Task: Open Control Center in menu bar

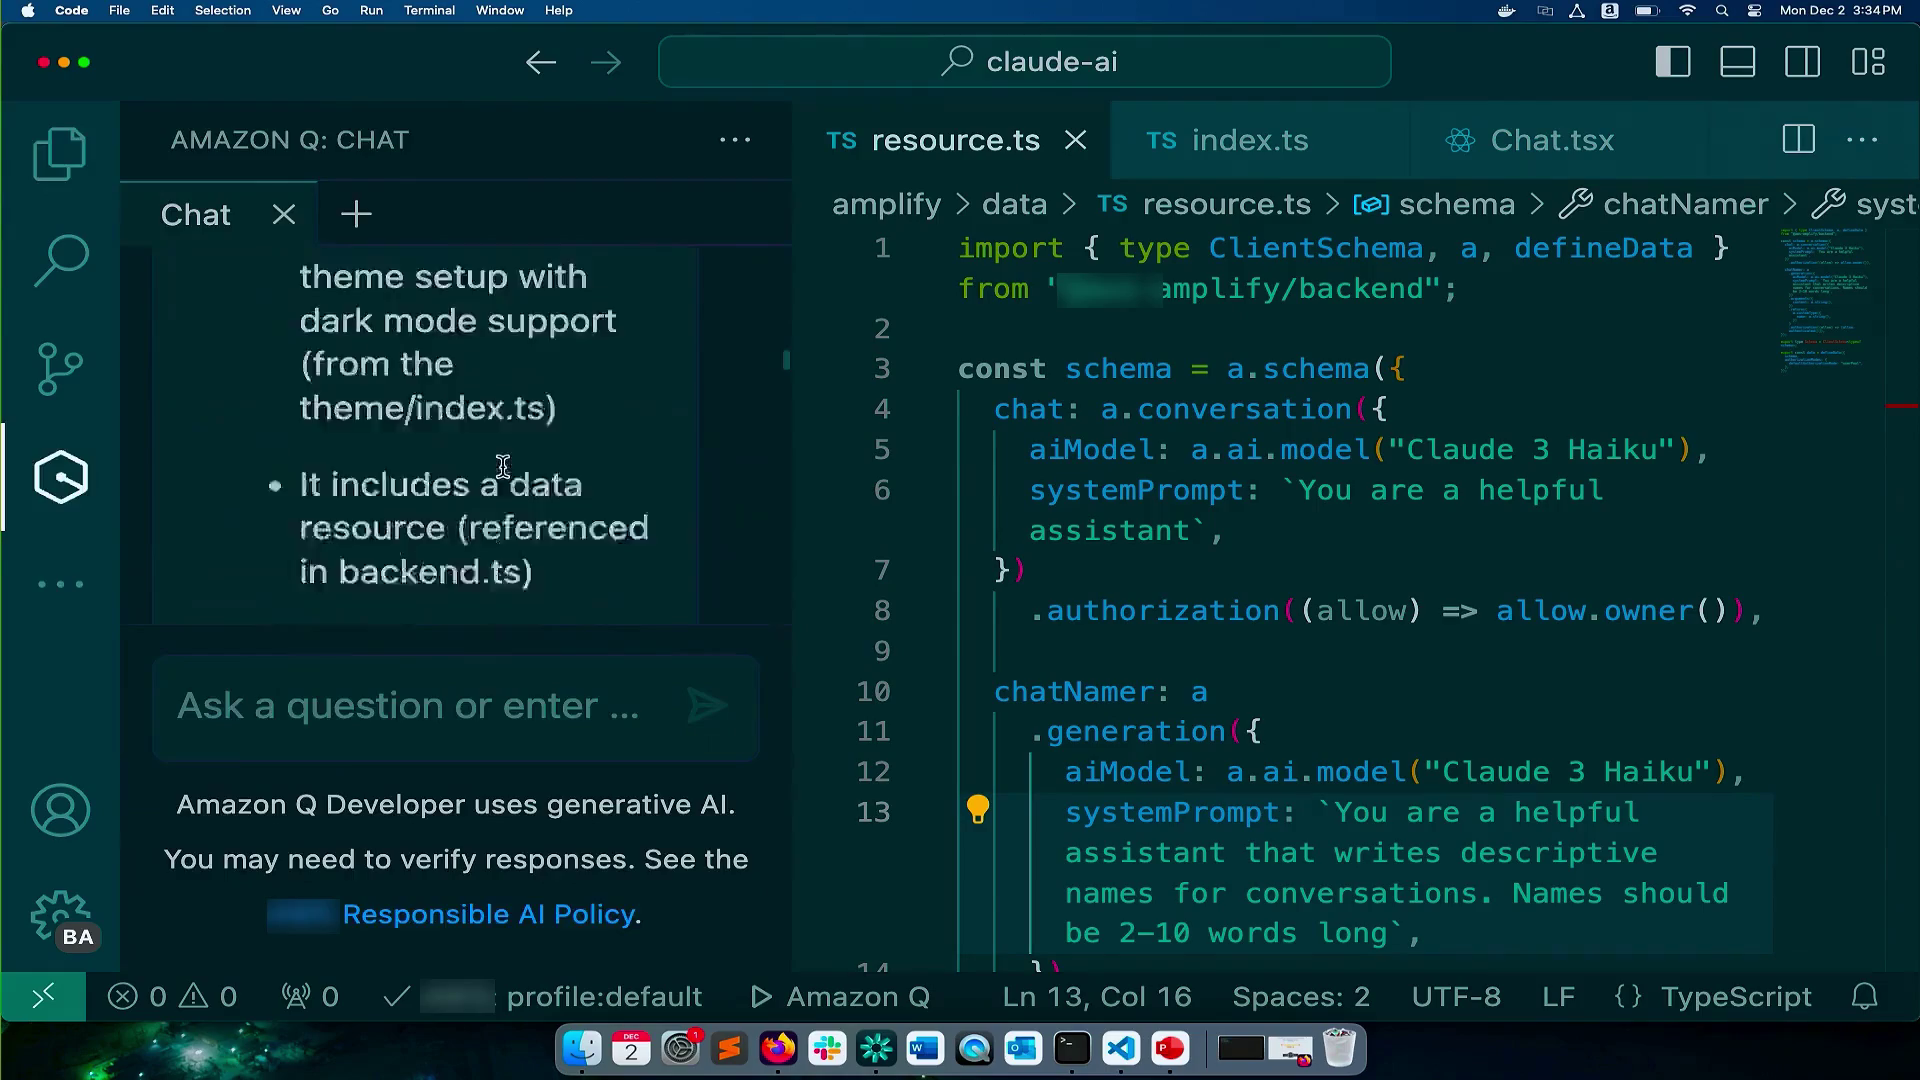Action: tap(1754, 10)
